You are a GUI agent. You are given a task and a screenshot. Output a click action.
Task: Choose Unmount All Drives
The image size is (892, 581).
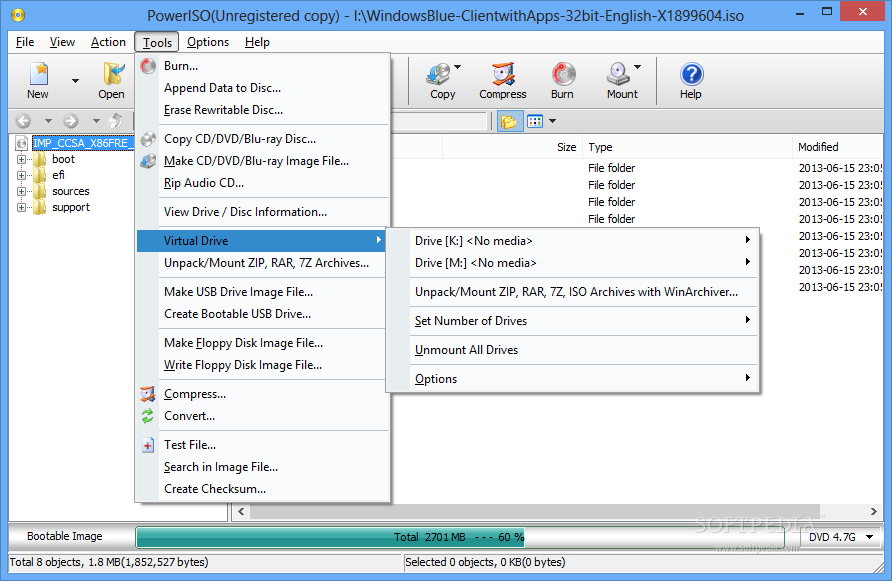pos(572,350)
